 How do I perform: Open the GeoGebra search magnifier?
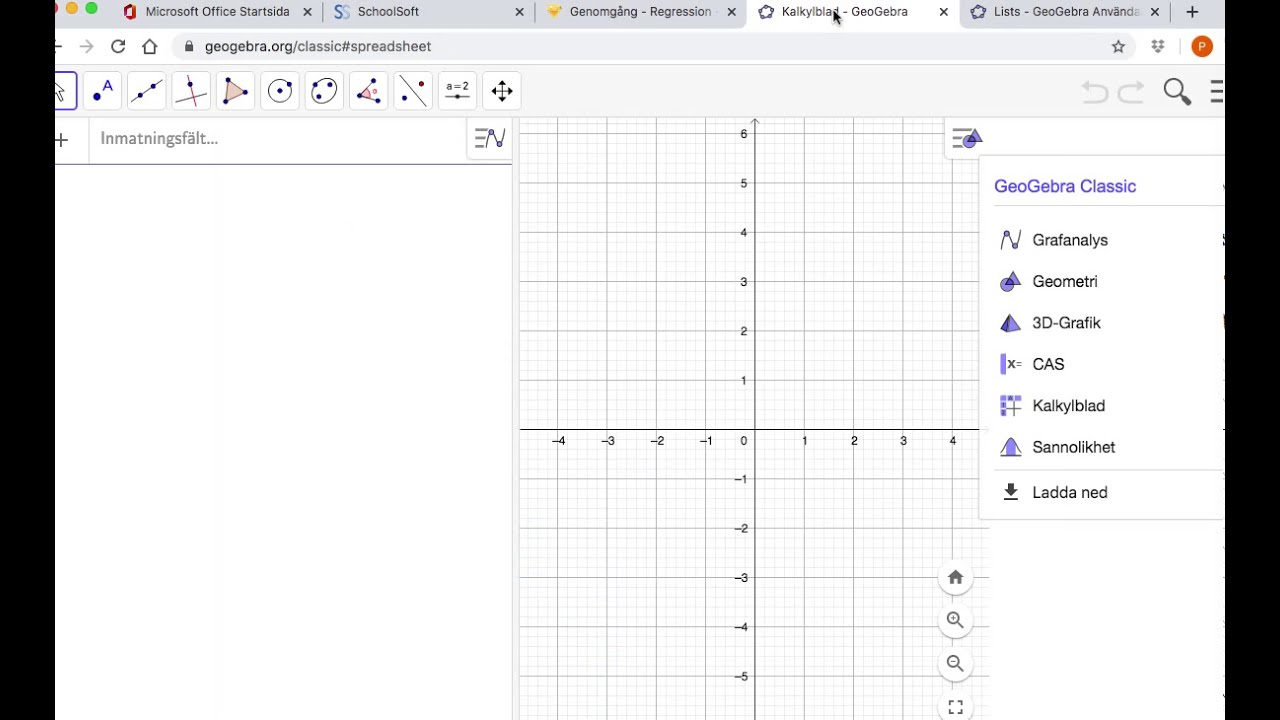(x=1177, y=92)
